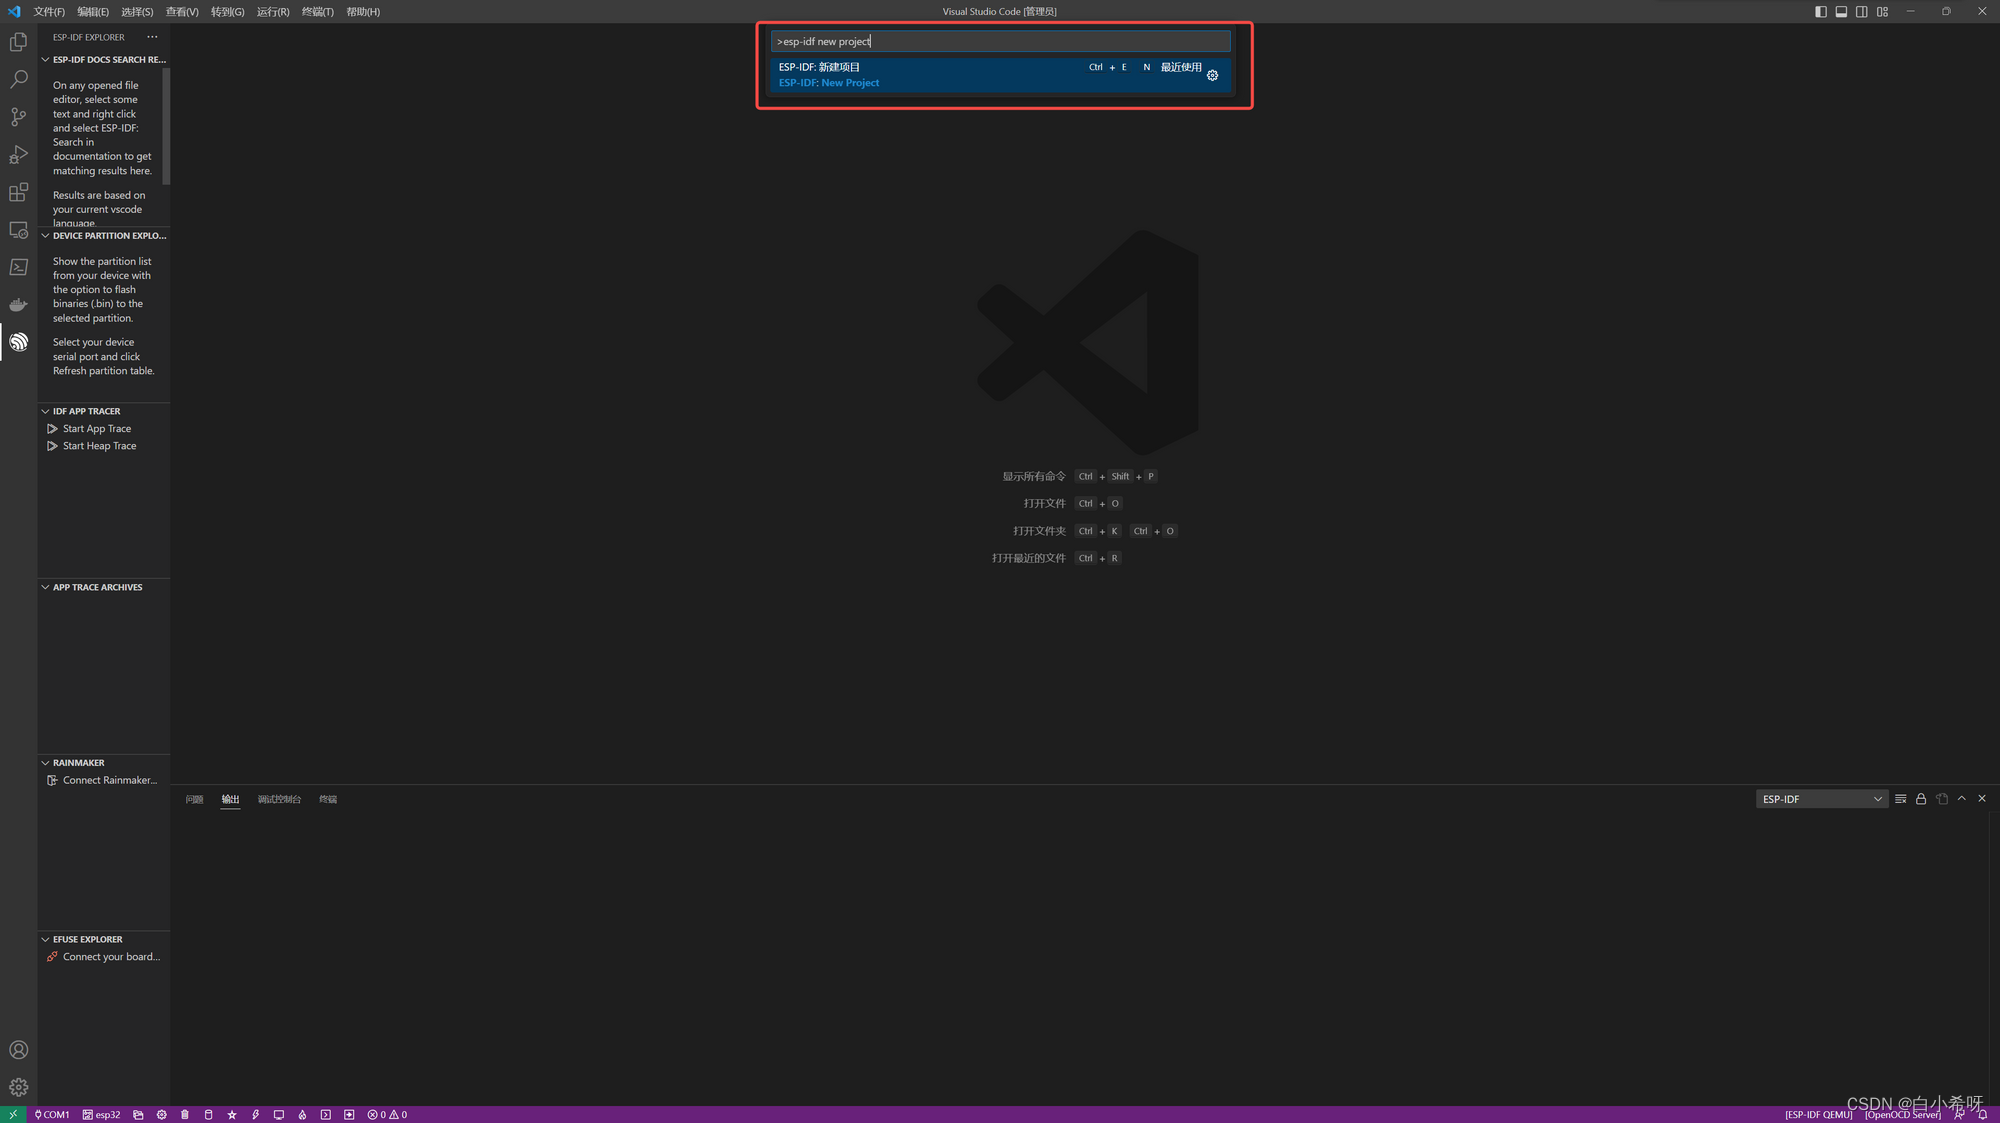
Task: Open the Extensions view
Action: (18, 192)
